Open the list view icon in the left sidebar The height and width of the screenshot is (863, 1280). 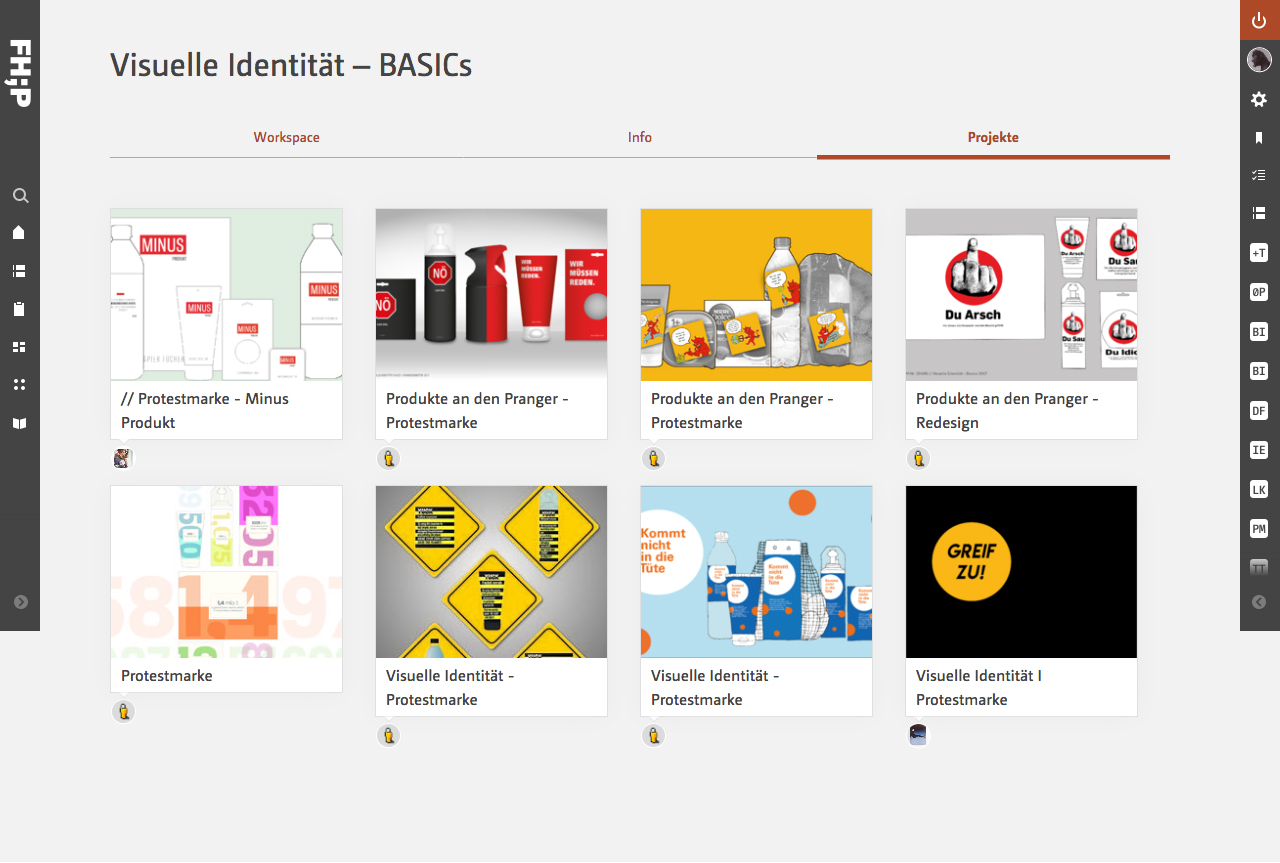(19, 271)
